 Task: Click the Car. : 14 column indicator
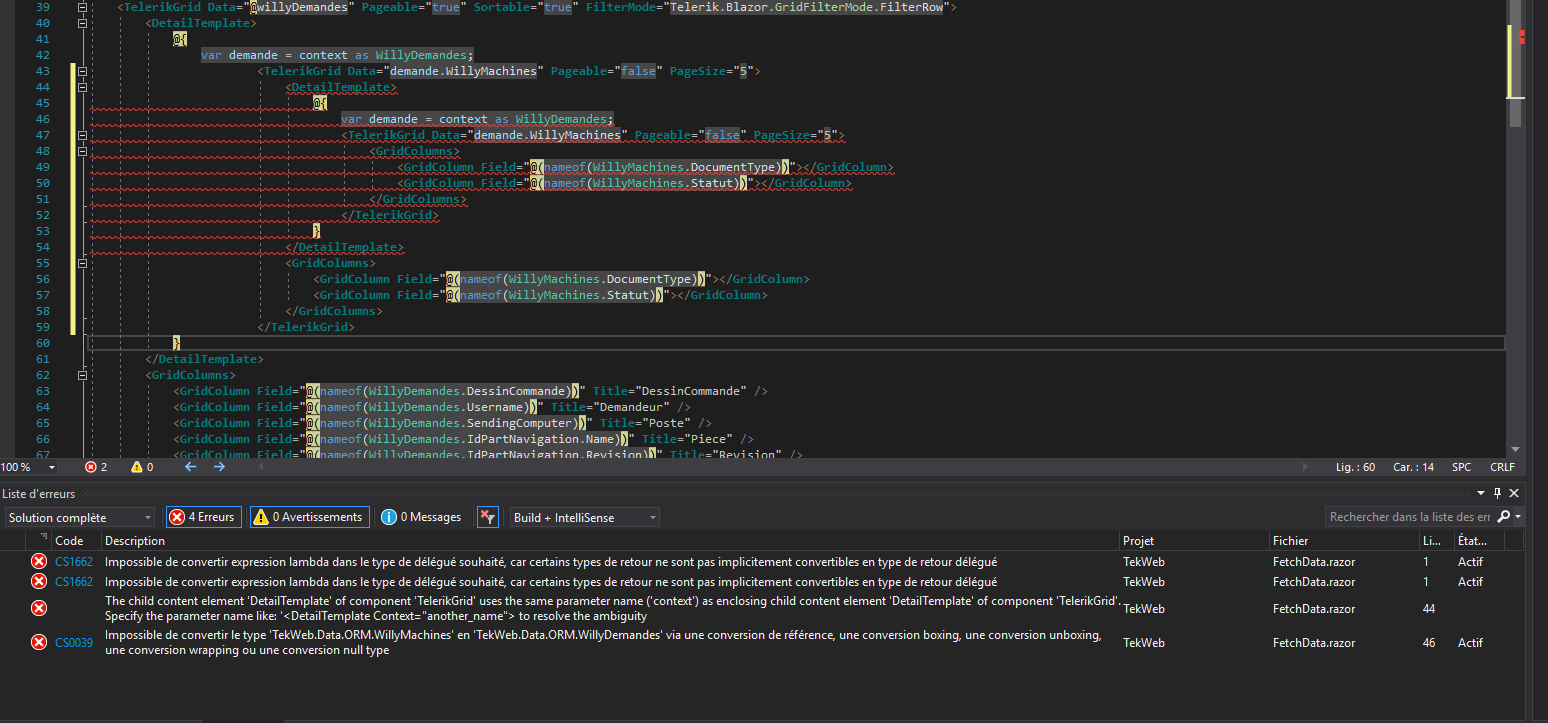click(1412, 467)
